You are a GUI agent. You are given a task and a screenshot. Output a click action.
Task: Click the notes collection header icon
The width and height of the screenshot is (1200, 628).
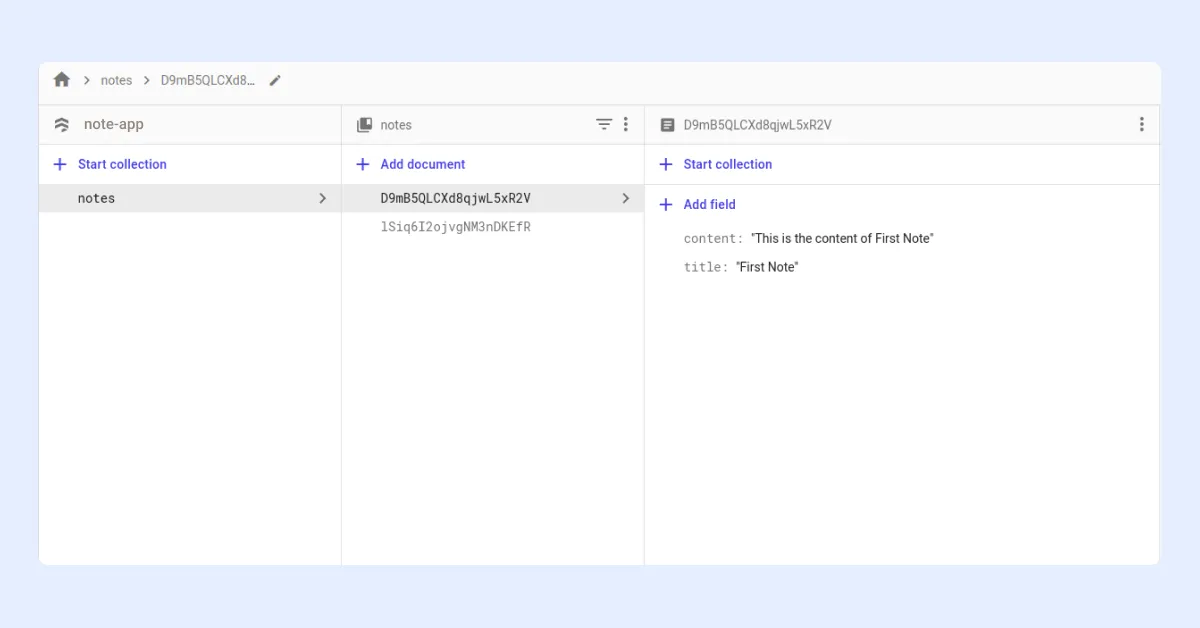tap(364, 125)
